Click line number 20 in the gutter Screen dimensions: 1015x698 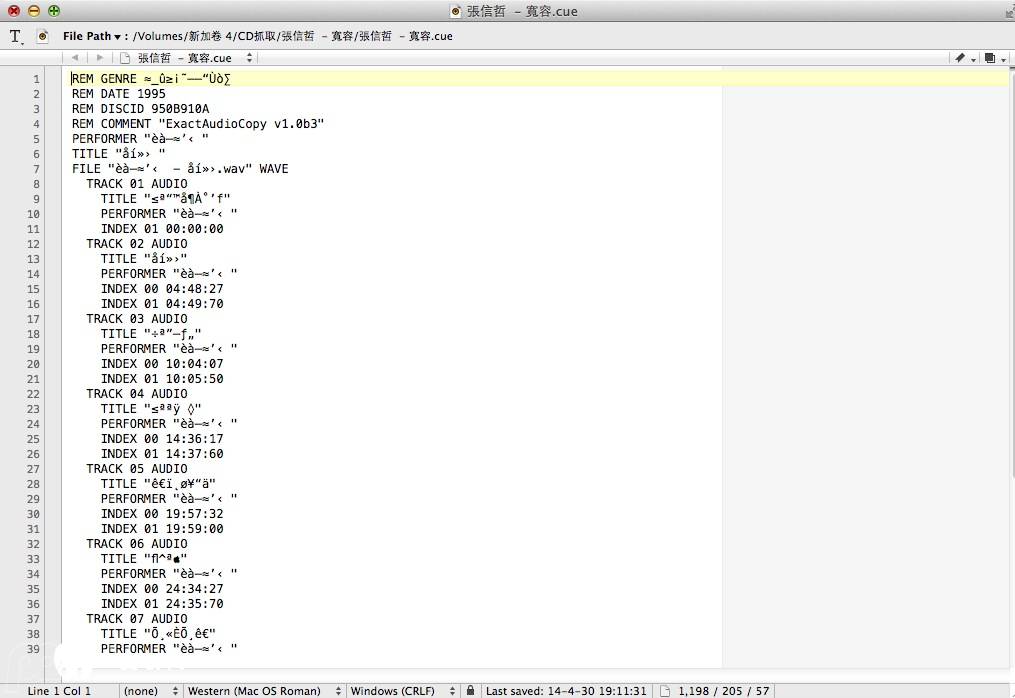pos(35,364)
